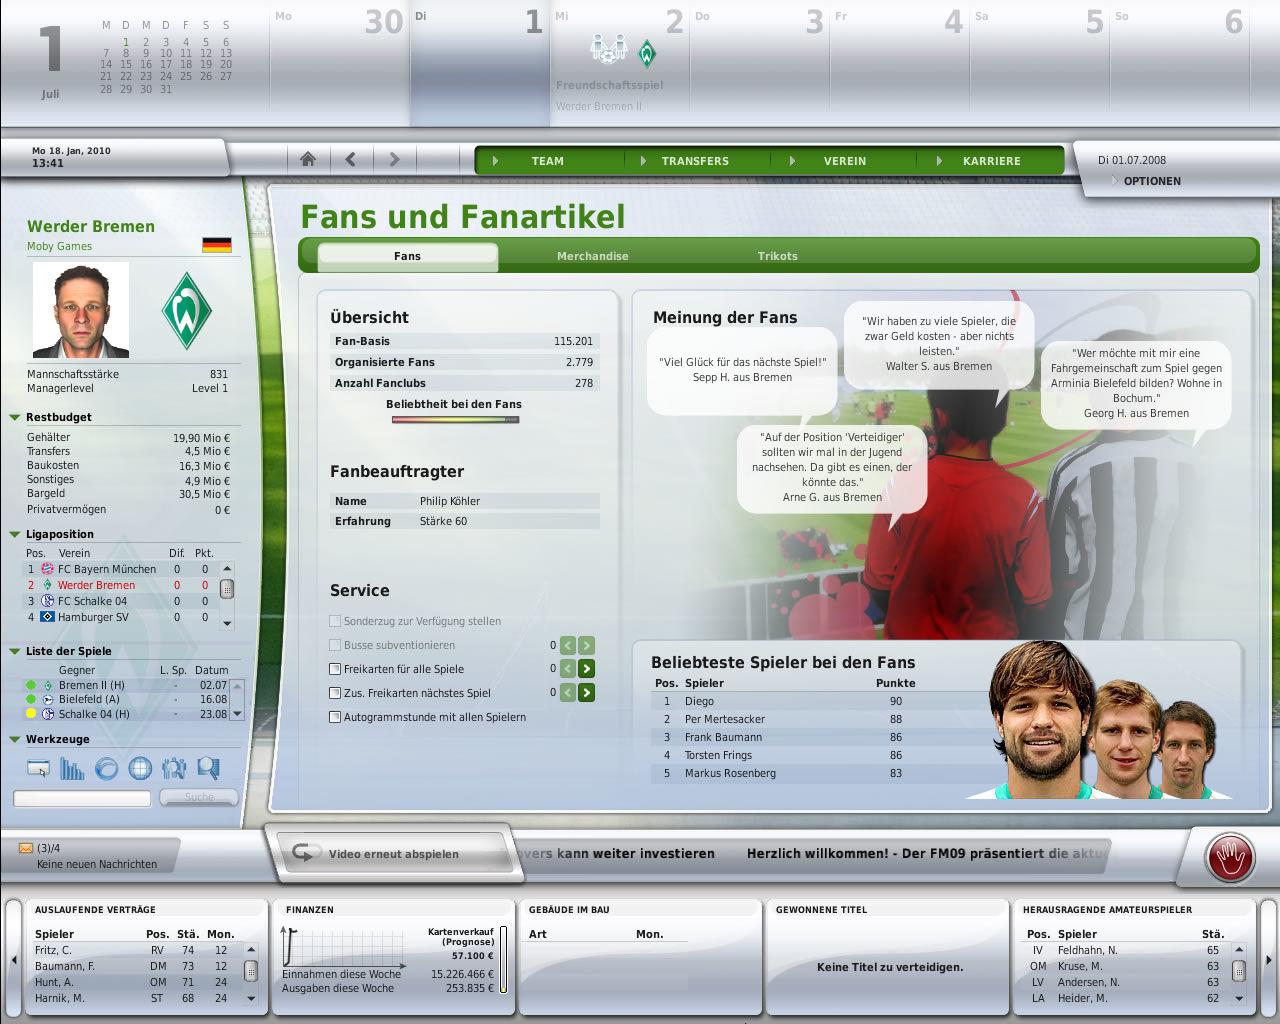Screen dimensions: 1280x1024
Task: Enable Zus. Freikarten nächstes Spiel checkbox
Action: [335, 693]
